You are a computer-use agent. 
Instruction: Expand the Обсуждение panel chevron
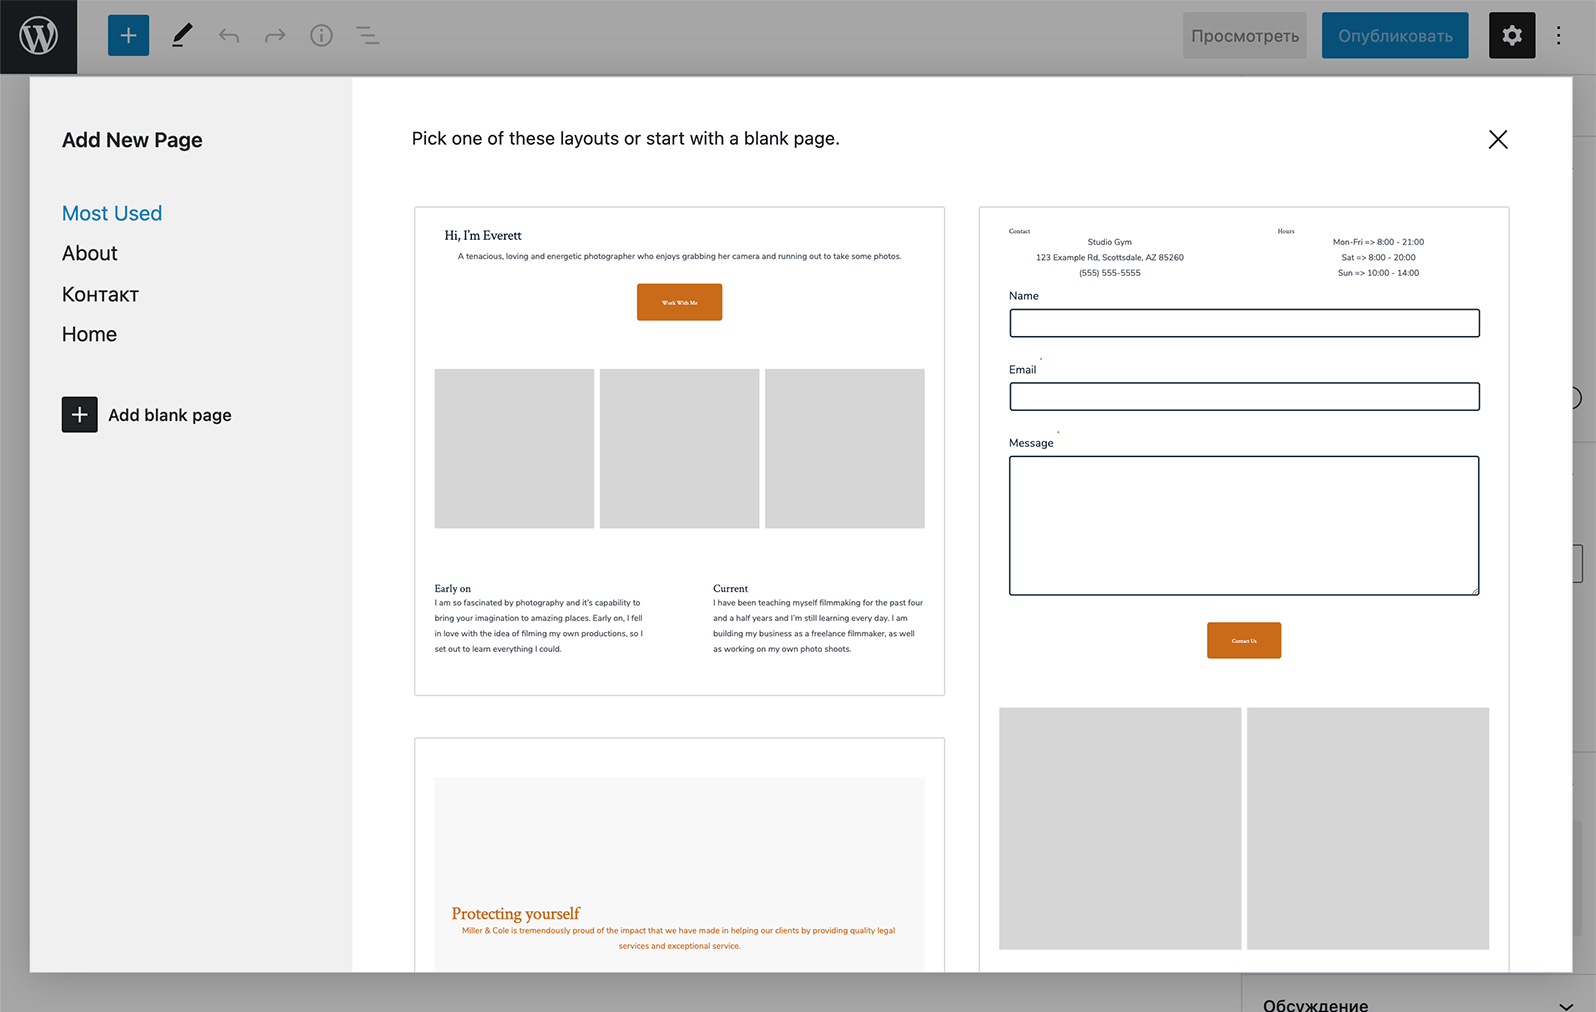pos(1565,1005)
